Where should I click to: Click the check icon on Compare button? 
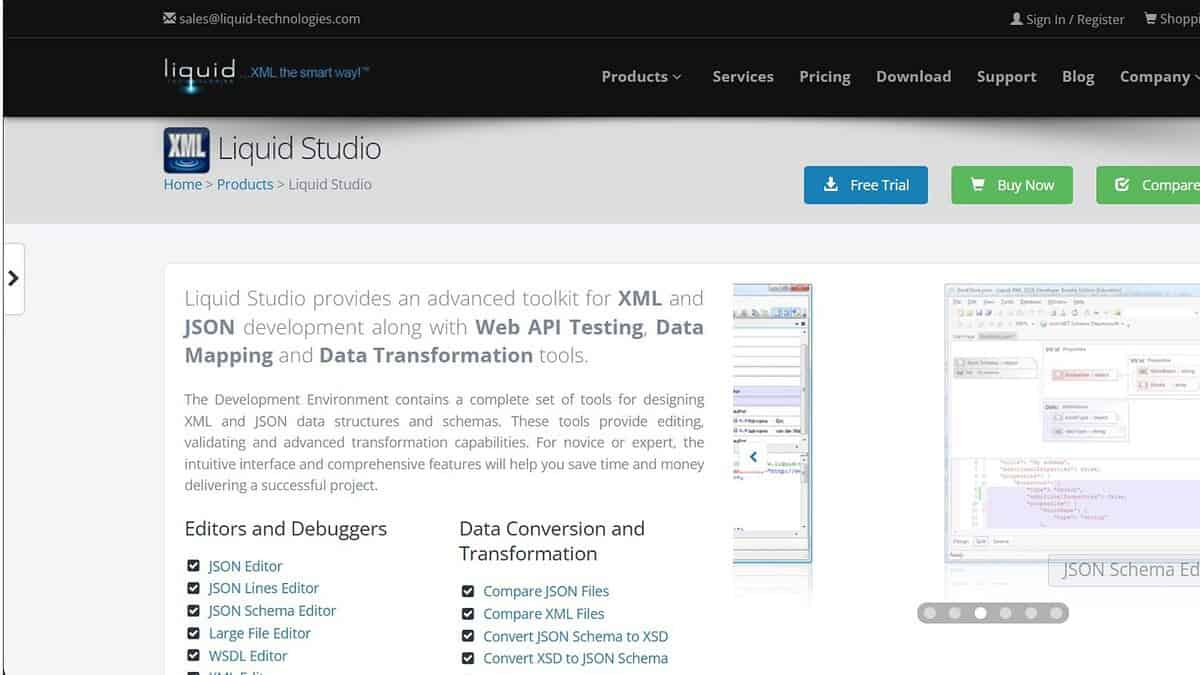(1122, 185)
